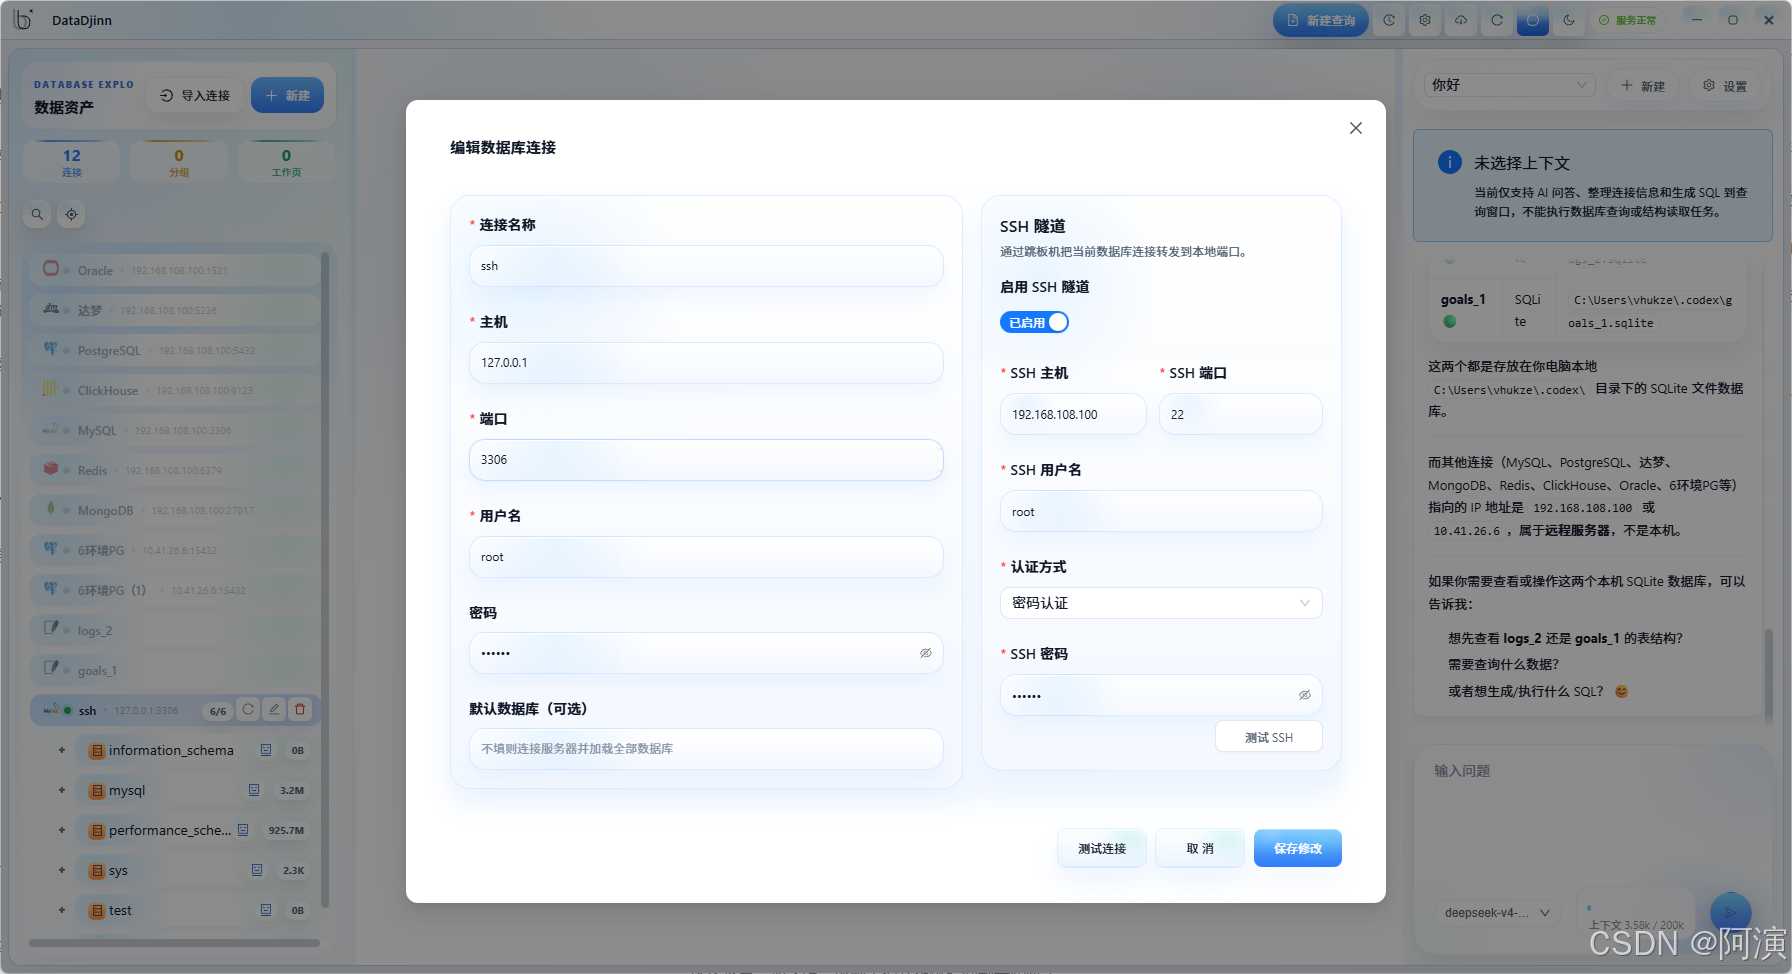The width and height of the screenshot is (1792, 974).
Task: Save the connection changes
Action: click(1297, 848)
